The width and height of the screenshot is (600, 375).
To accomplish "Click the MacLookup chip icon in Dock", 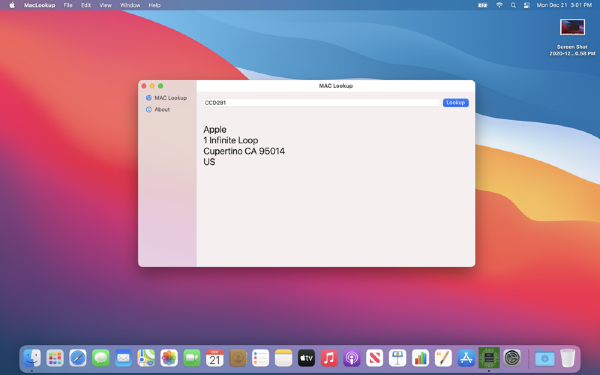I will click(489, 358).
